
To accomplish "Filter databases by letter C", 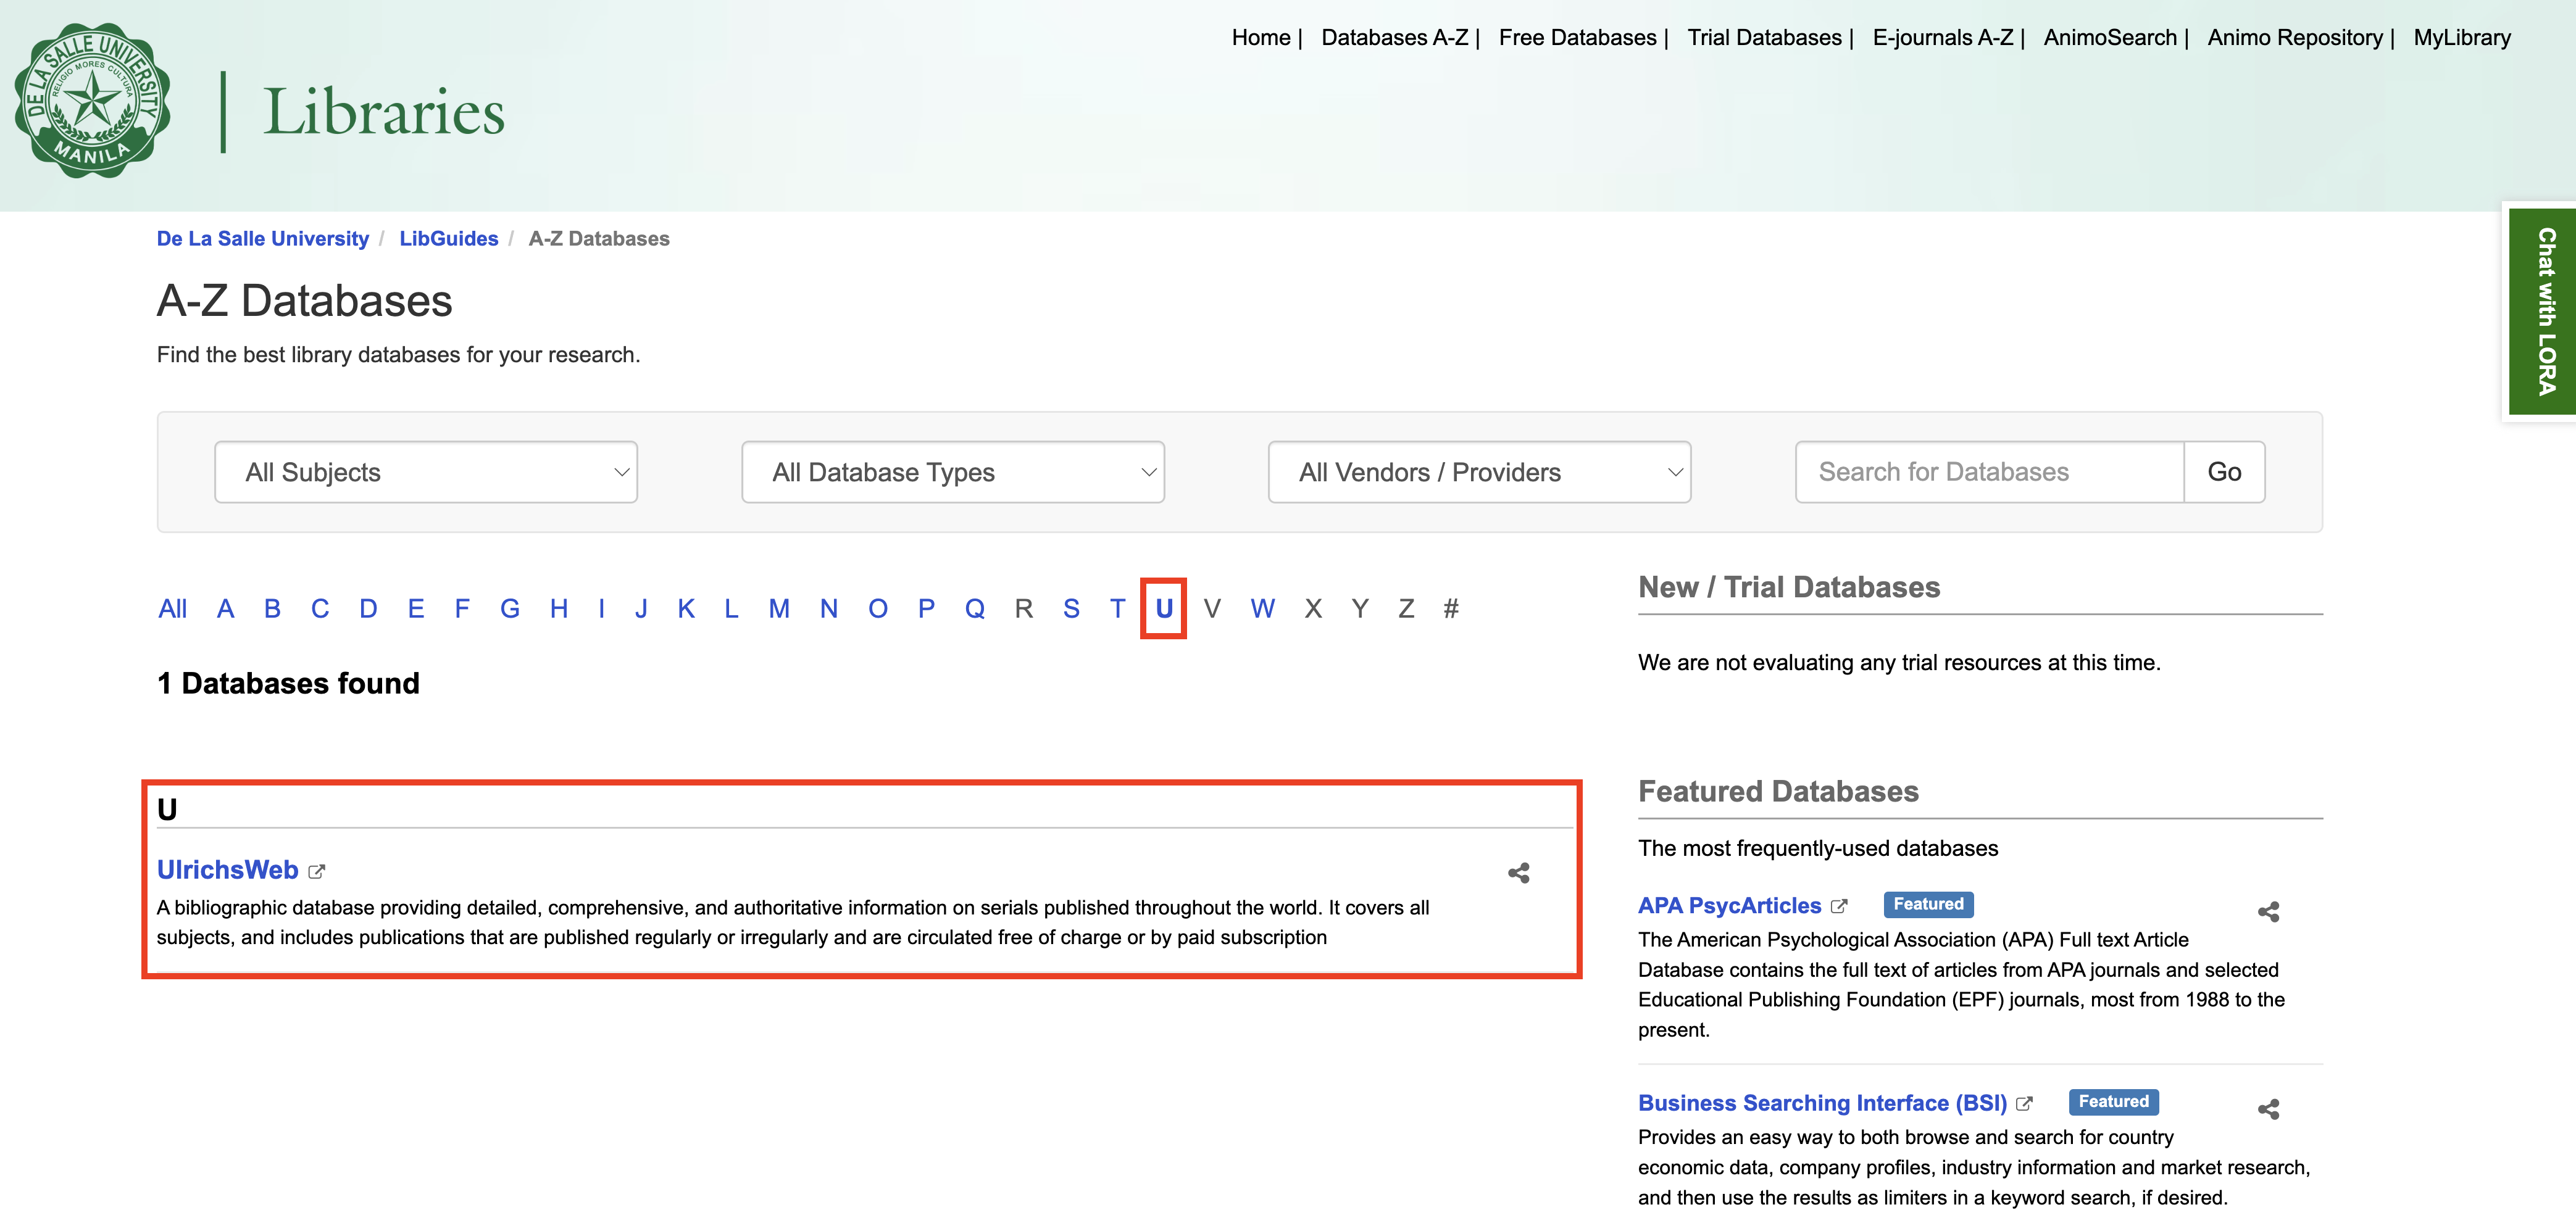I will tap(320, 608).
